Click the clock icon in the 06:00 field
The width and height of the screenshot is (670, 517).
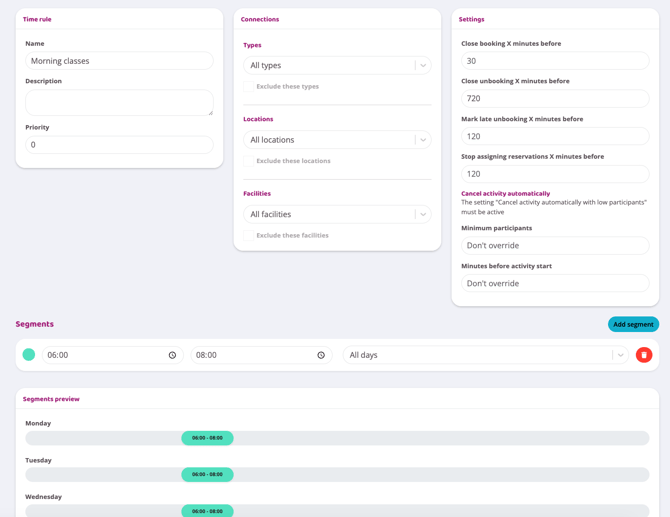[172, 355]
